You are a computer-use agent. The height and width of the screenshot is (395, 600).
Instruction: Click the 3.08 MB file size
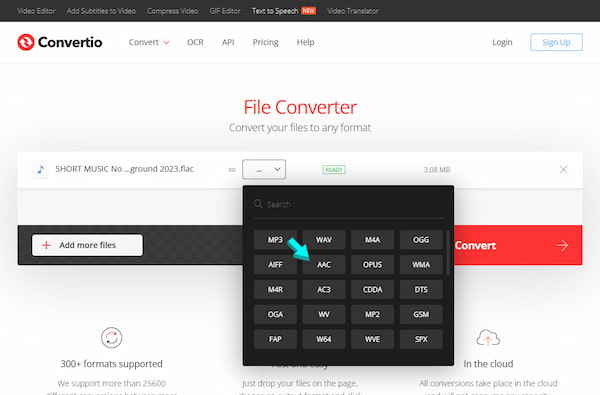pos(437,170)
